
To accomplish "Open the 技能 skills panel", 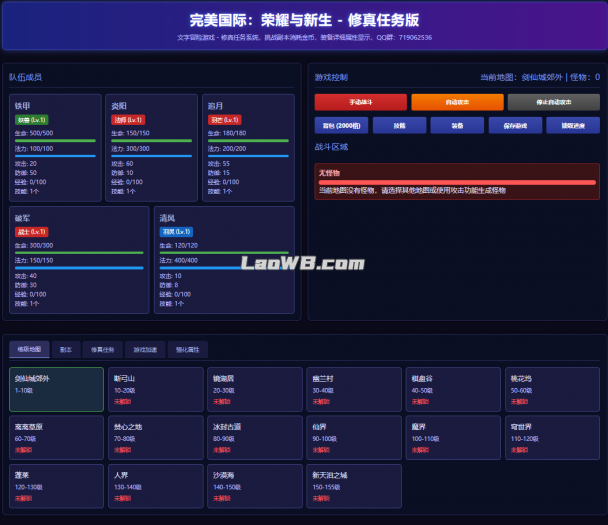I will pyautogui.click(x=399, y=126).
